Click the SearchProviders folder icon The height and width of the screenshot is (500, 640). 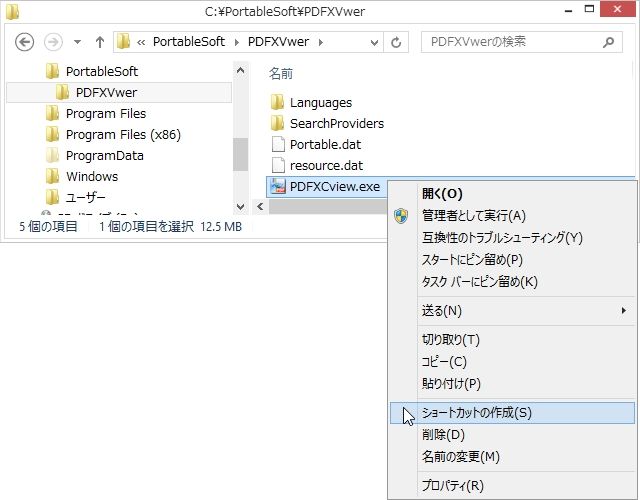(278, 123)
